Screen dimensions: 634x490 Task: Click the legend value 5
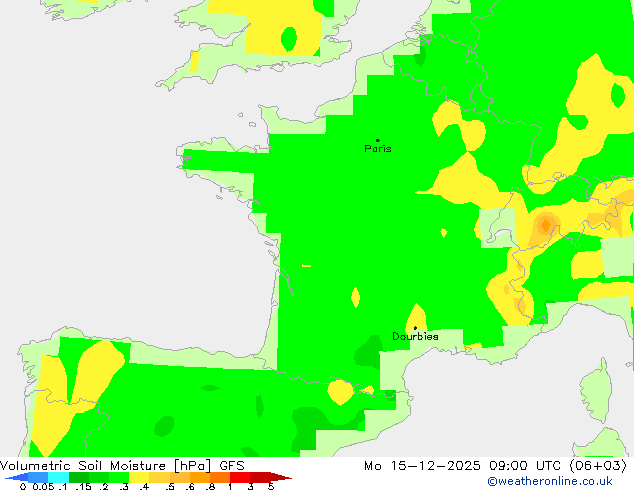(x=271, y=486)
